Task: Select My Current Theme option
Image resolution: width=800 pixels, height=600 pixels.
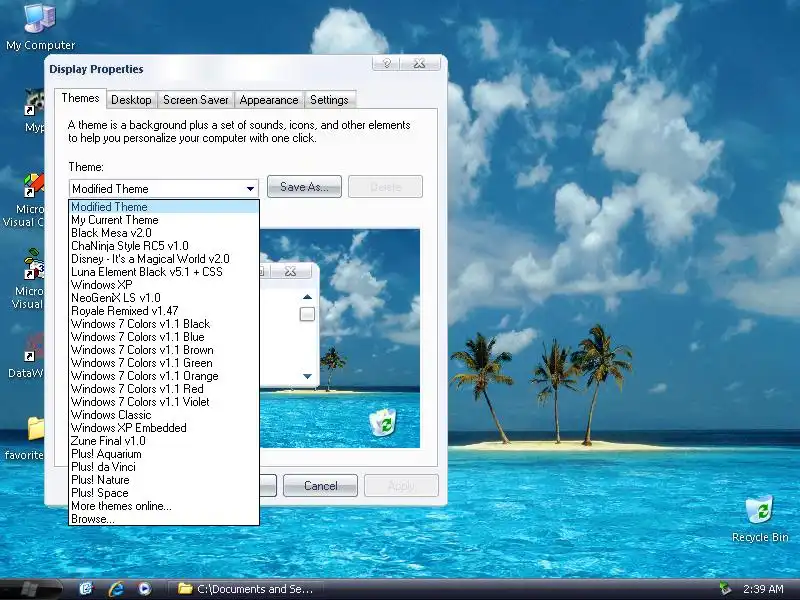Action: 164,220
